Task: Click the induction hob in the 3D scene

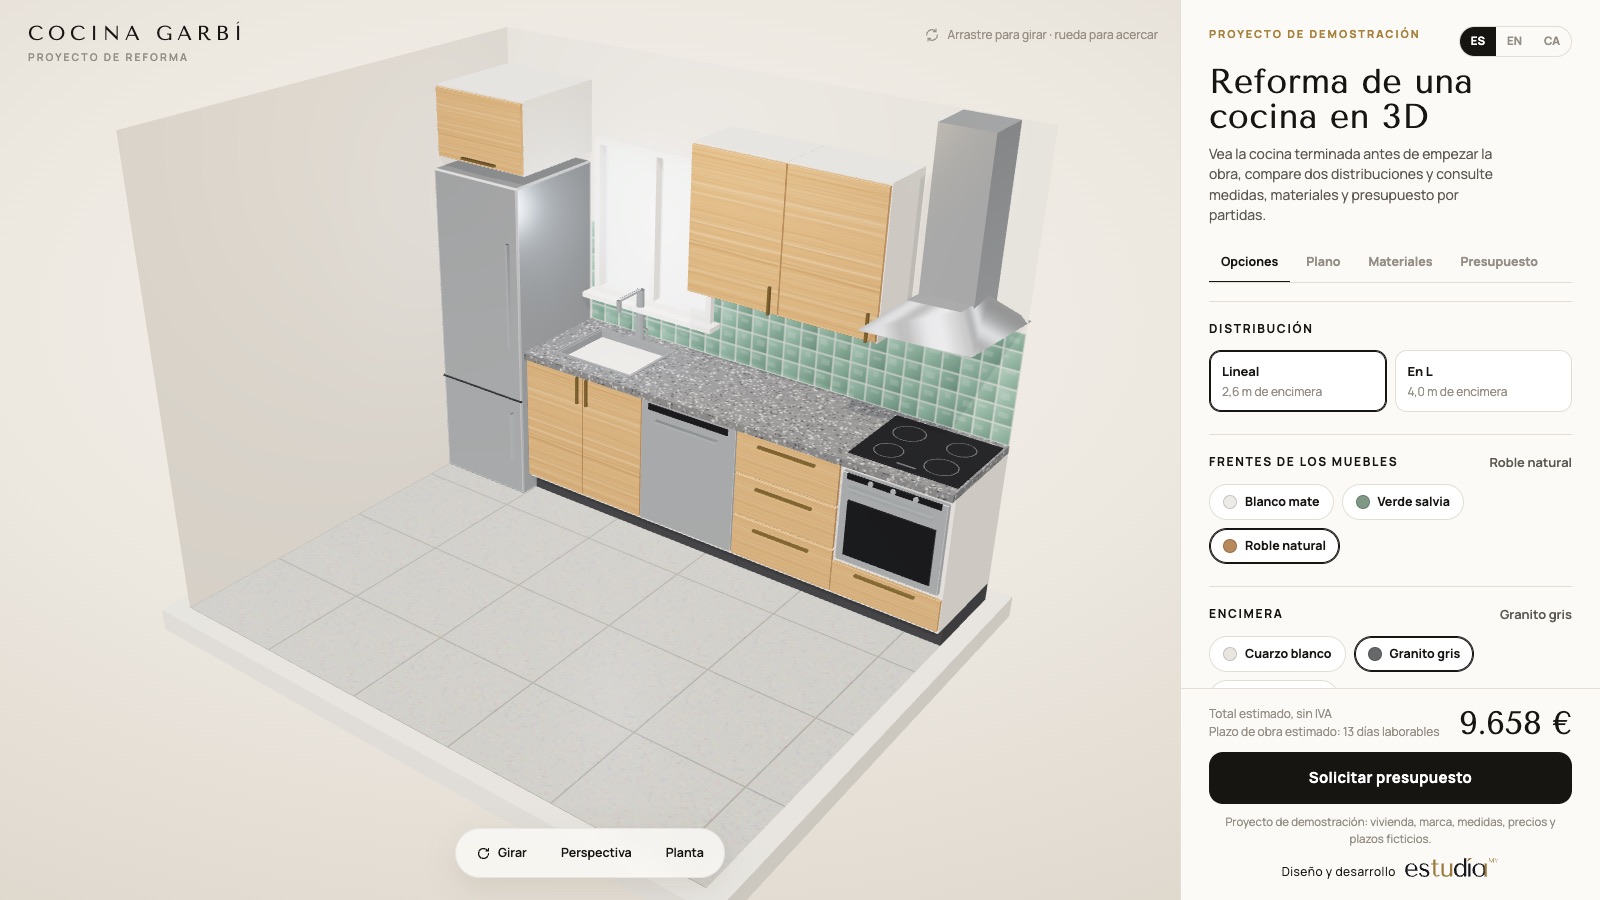Action: [924, 451]
